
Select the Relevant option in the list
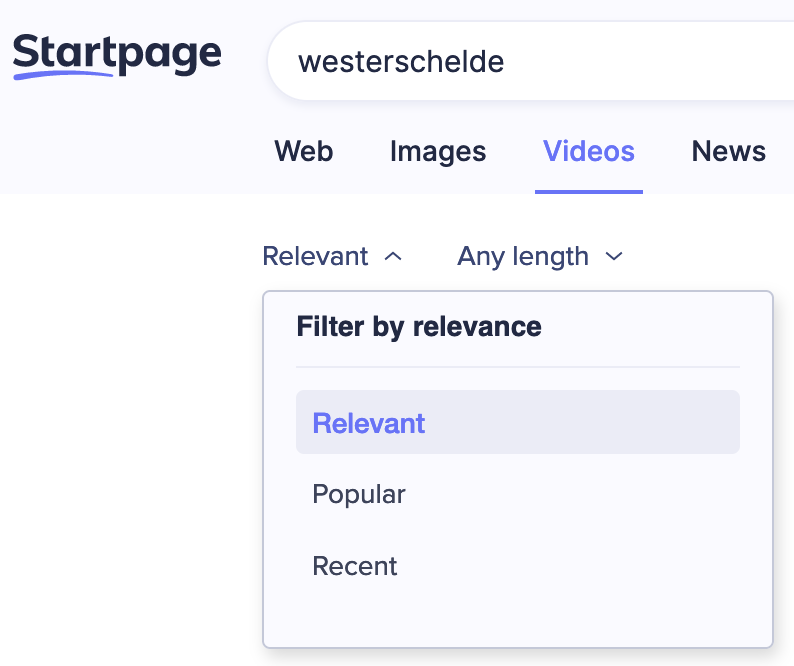point(518,422)
